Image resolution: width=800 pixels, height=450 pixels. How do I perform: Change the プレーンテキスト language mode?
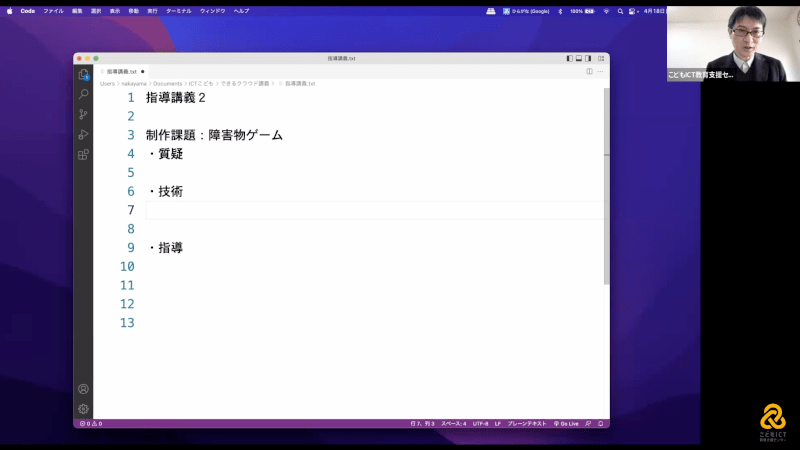tap(527, 423)
